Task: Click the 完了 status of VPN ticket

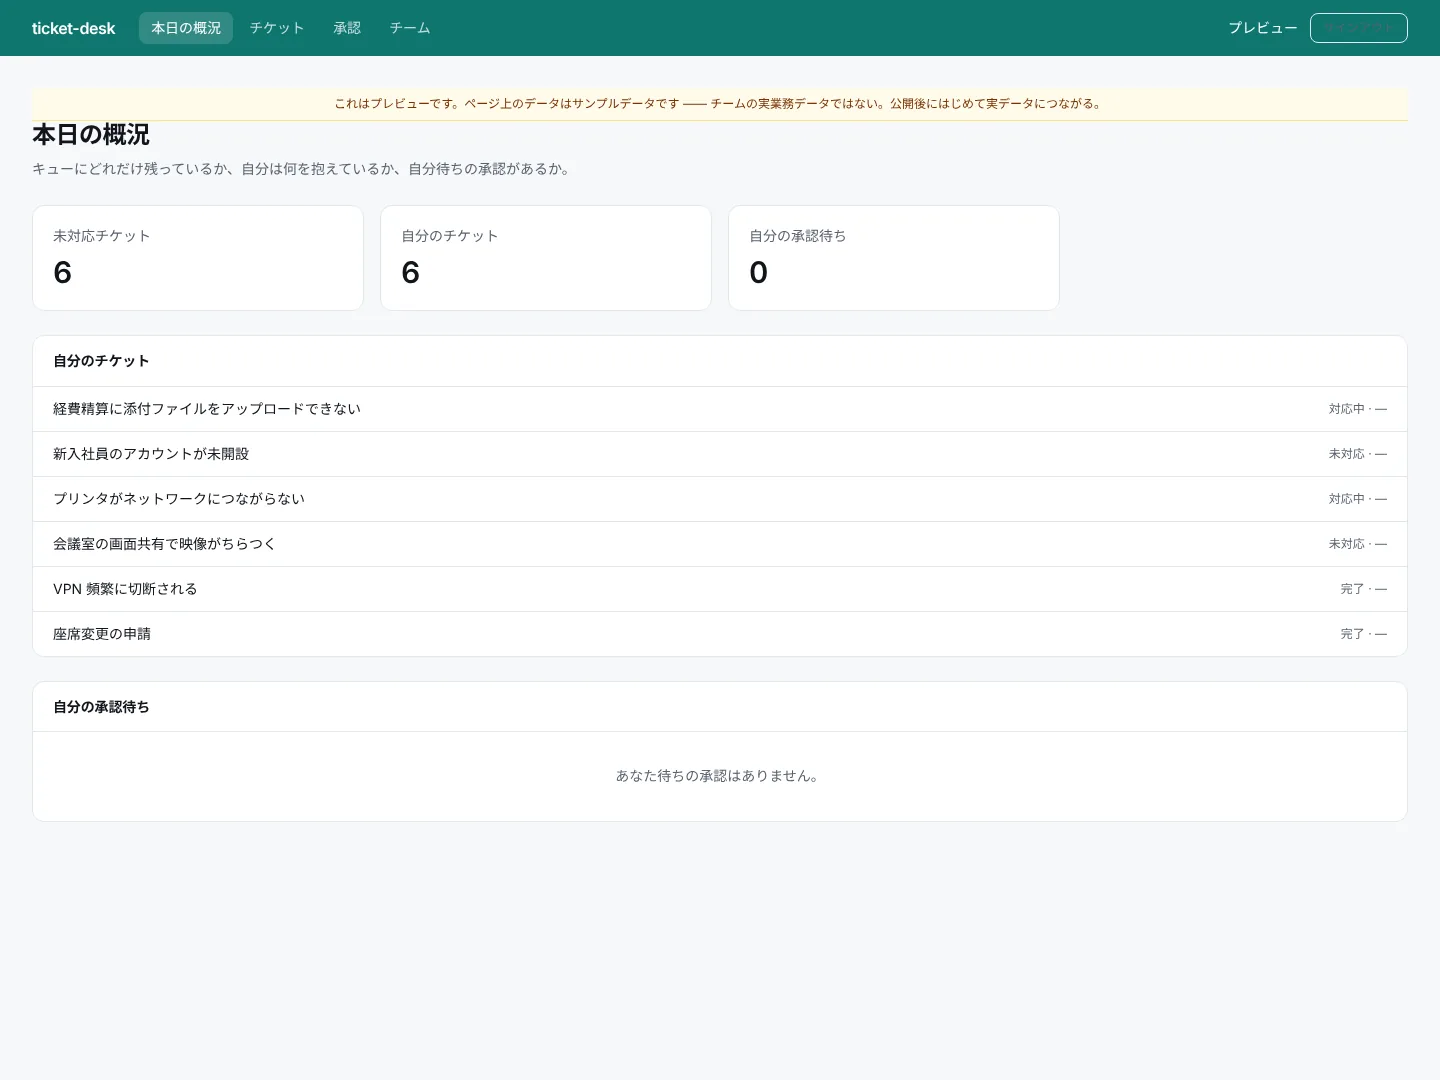Action: pos(1352,589)
